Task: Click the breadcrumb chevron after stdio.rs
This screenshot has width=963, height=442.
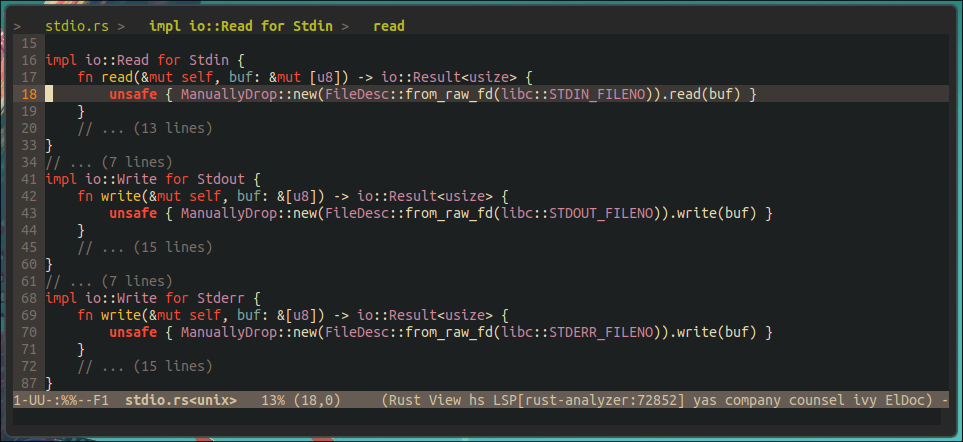Action: point(121,26)
